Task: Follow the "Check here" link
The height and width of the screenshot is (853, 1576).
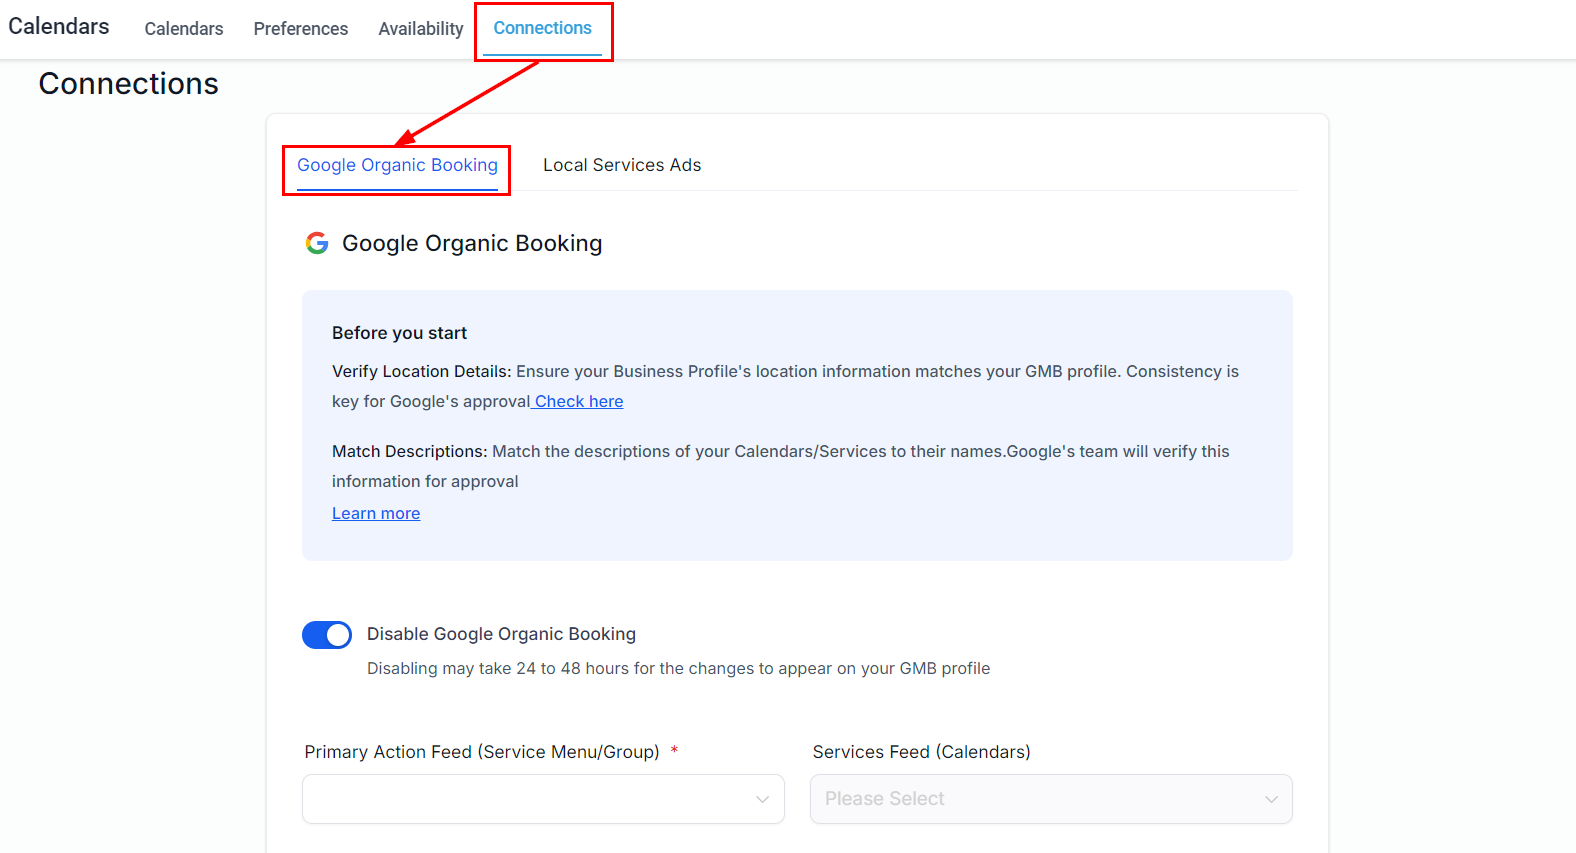Action: (578, 401)
